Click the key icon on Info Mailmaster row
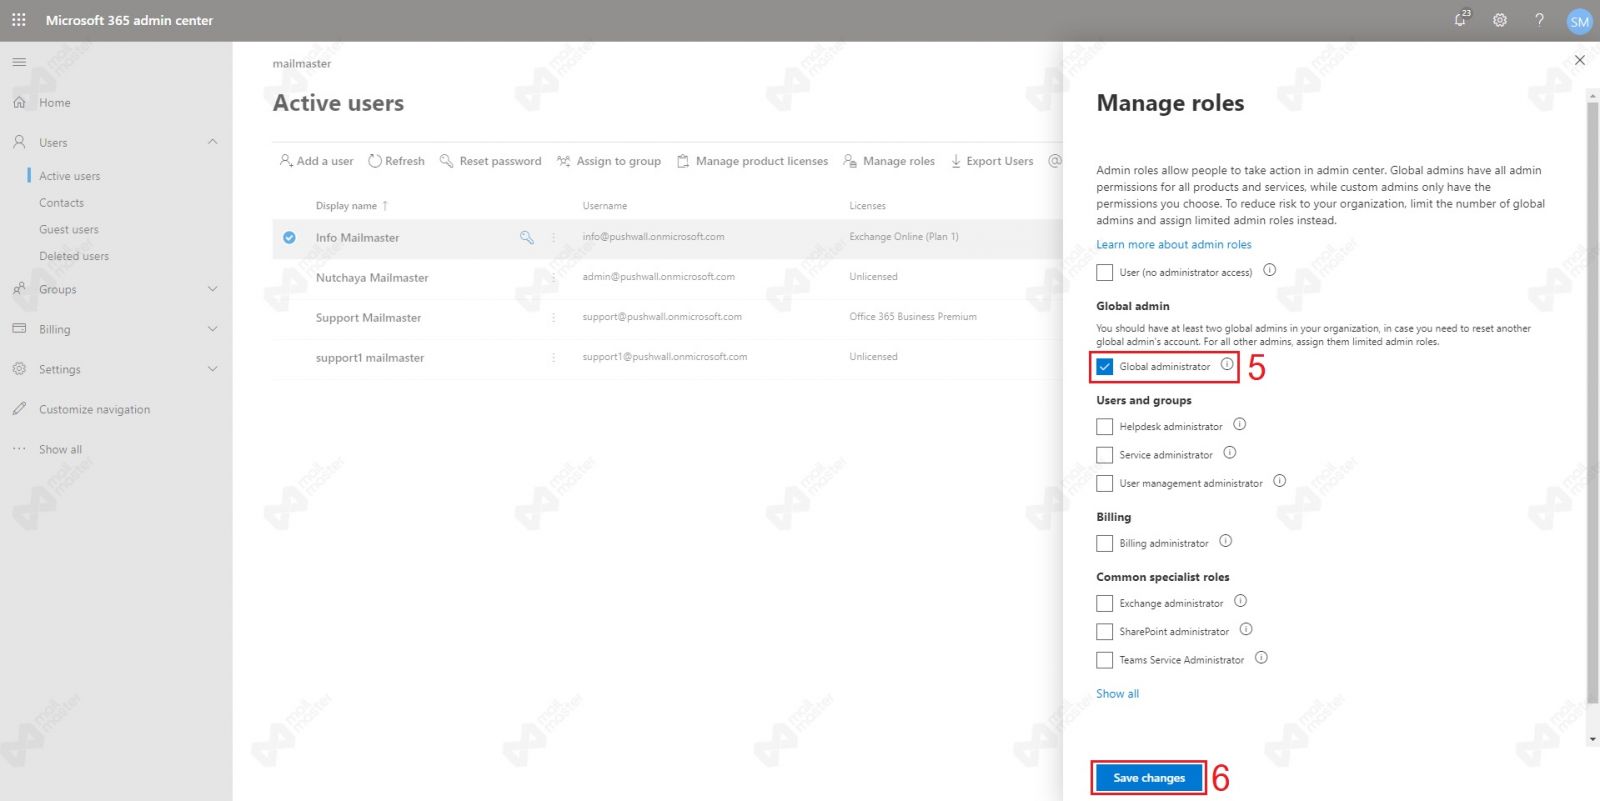Image resolution: width=1600 pixels, height=801 pixels. pos(527,237)
